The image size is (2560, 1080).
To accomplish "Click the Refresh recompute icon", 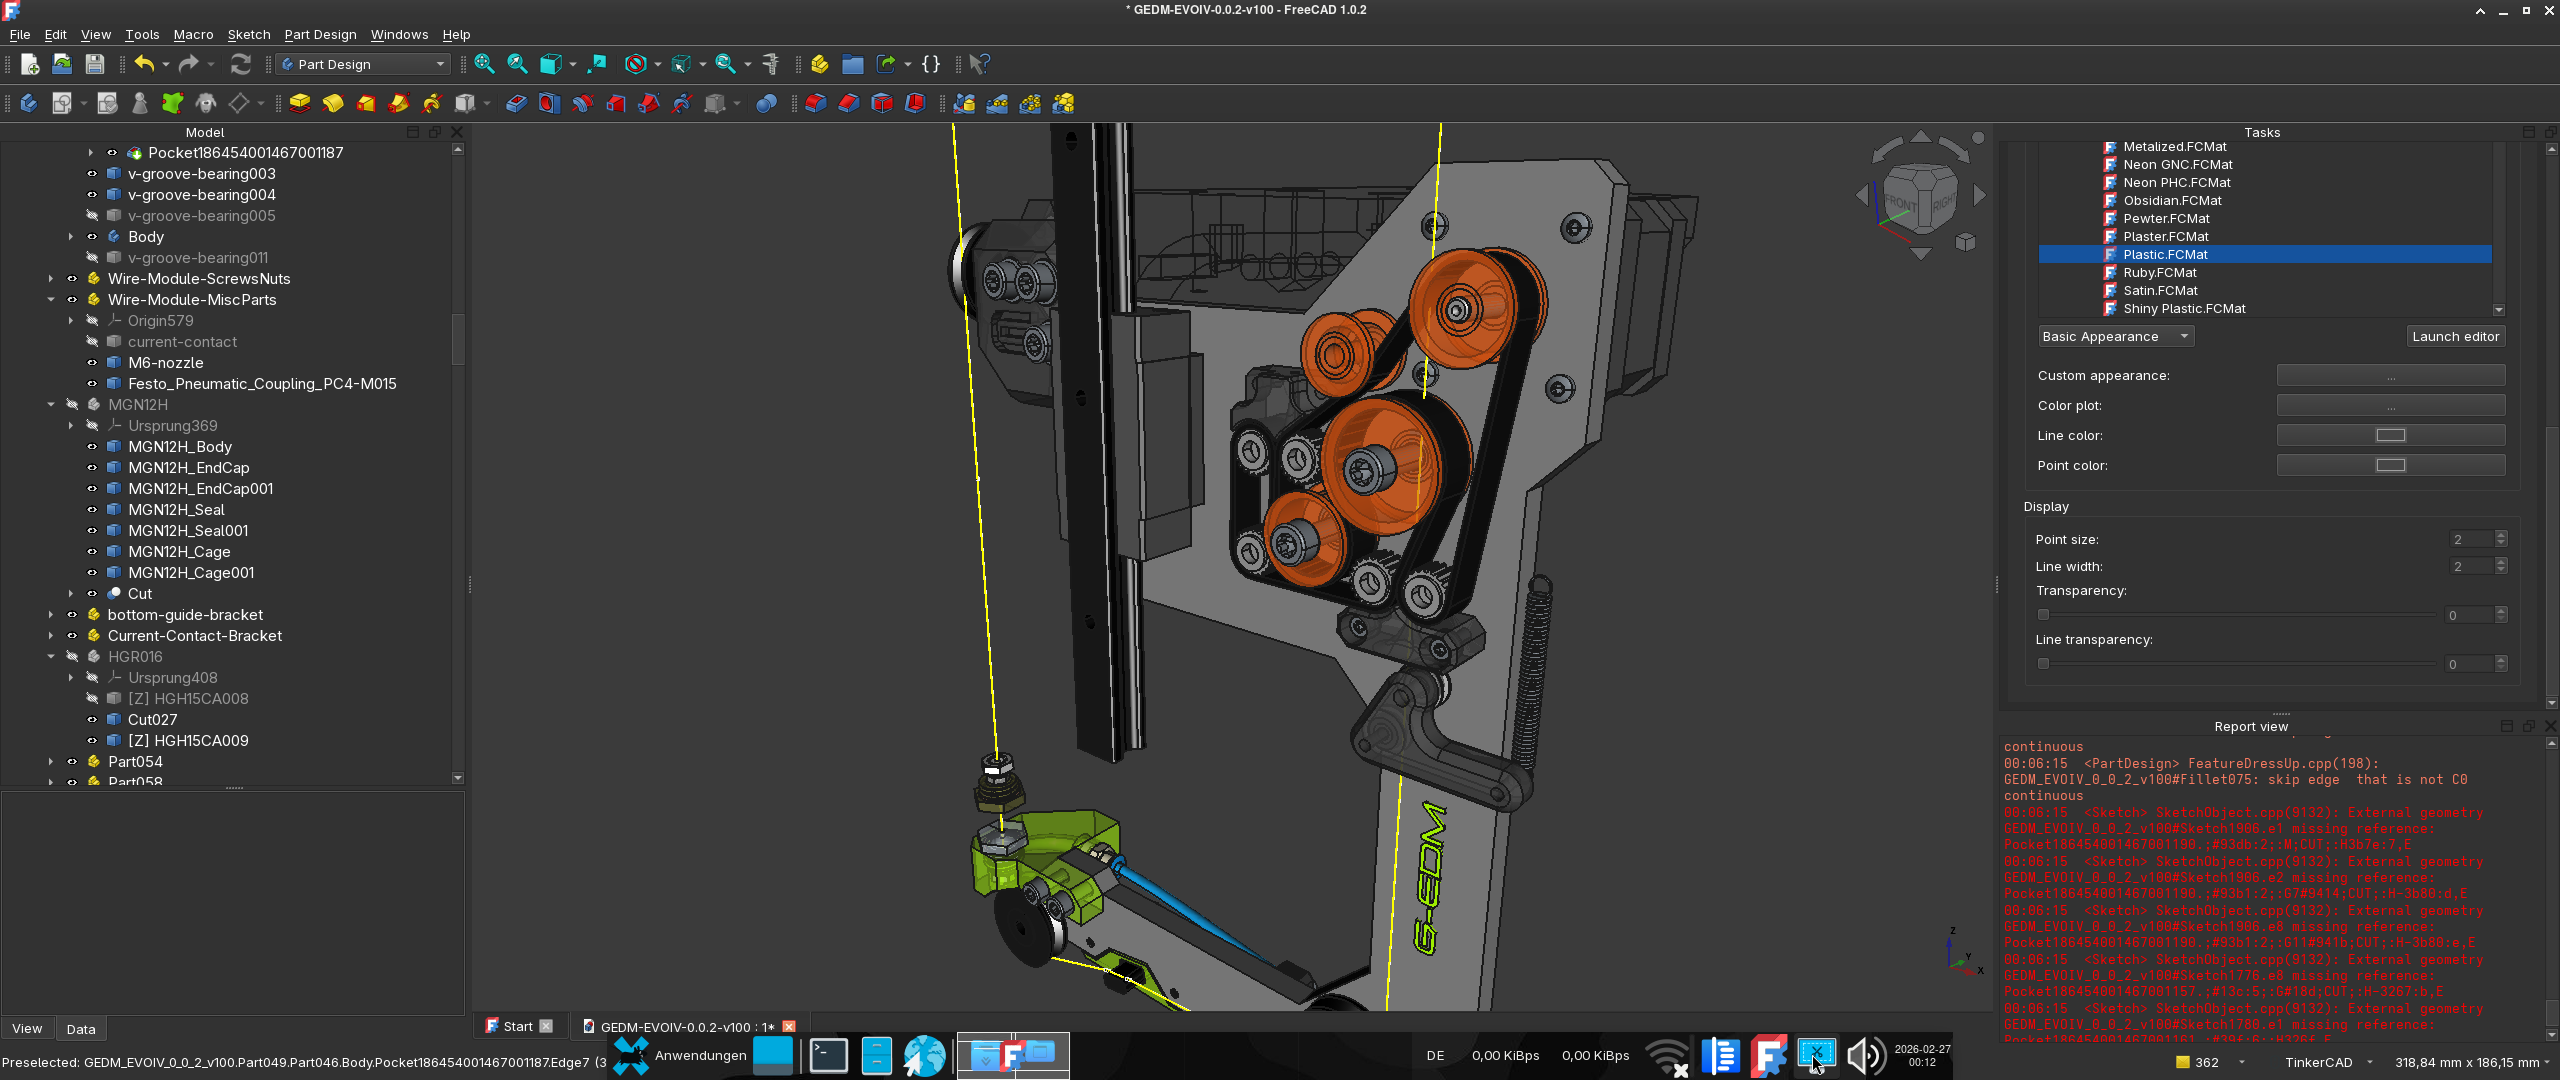I will pos(240,64).
